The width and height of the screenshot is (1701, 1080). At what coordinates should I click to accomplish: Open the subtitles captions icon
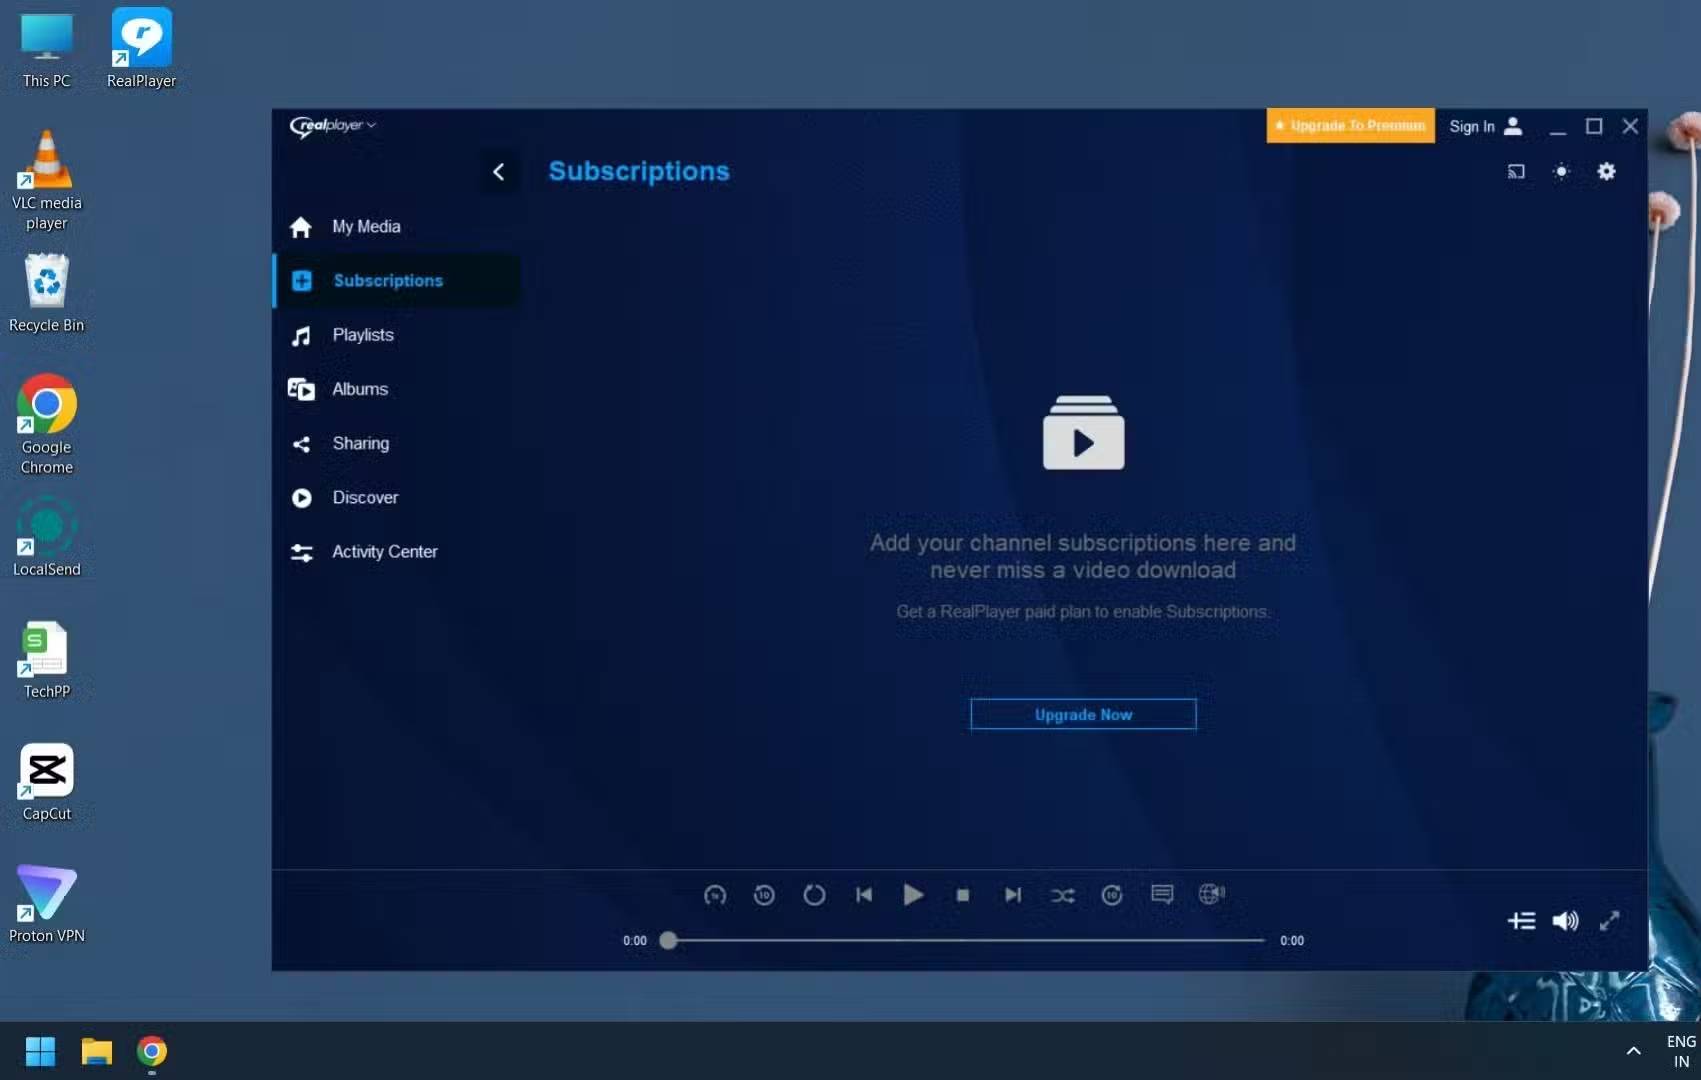tap(1162, 894)
